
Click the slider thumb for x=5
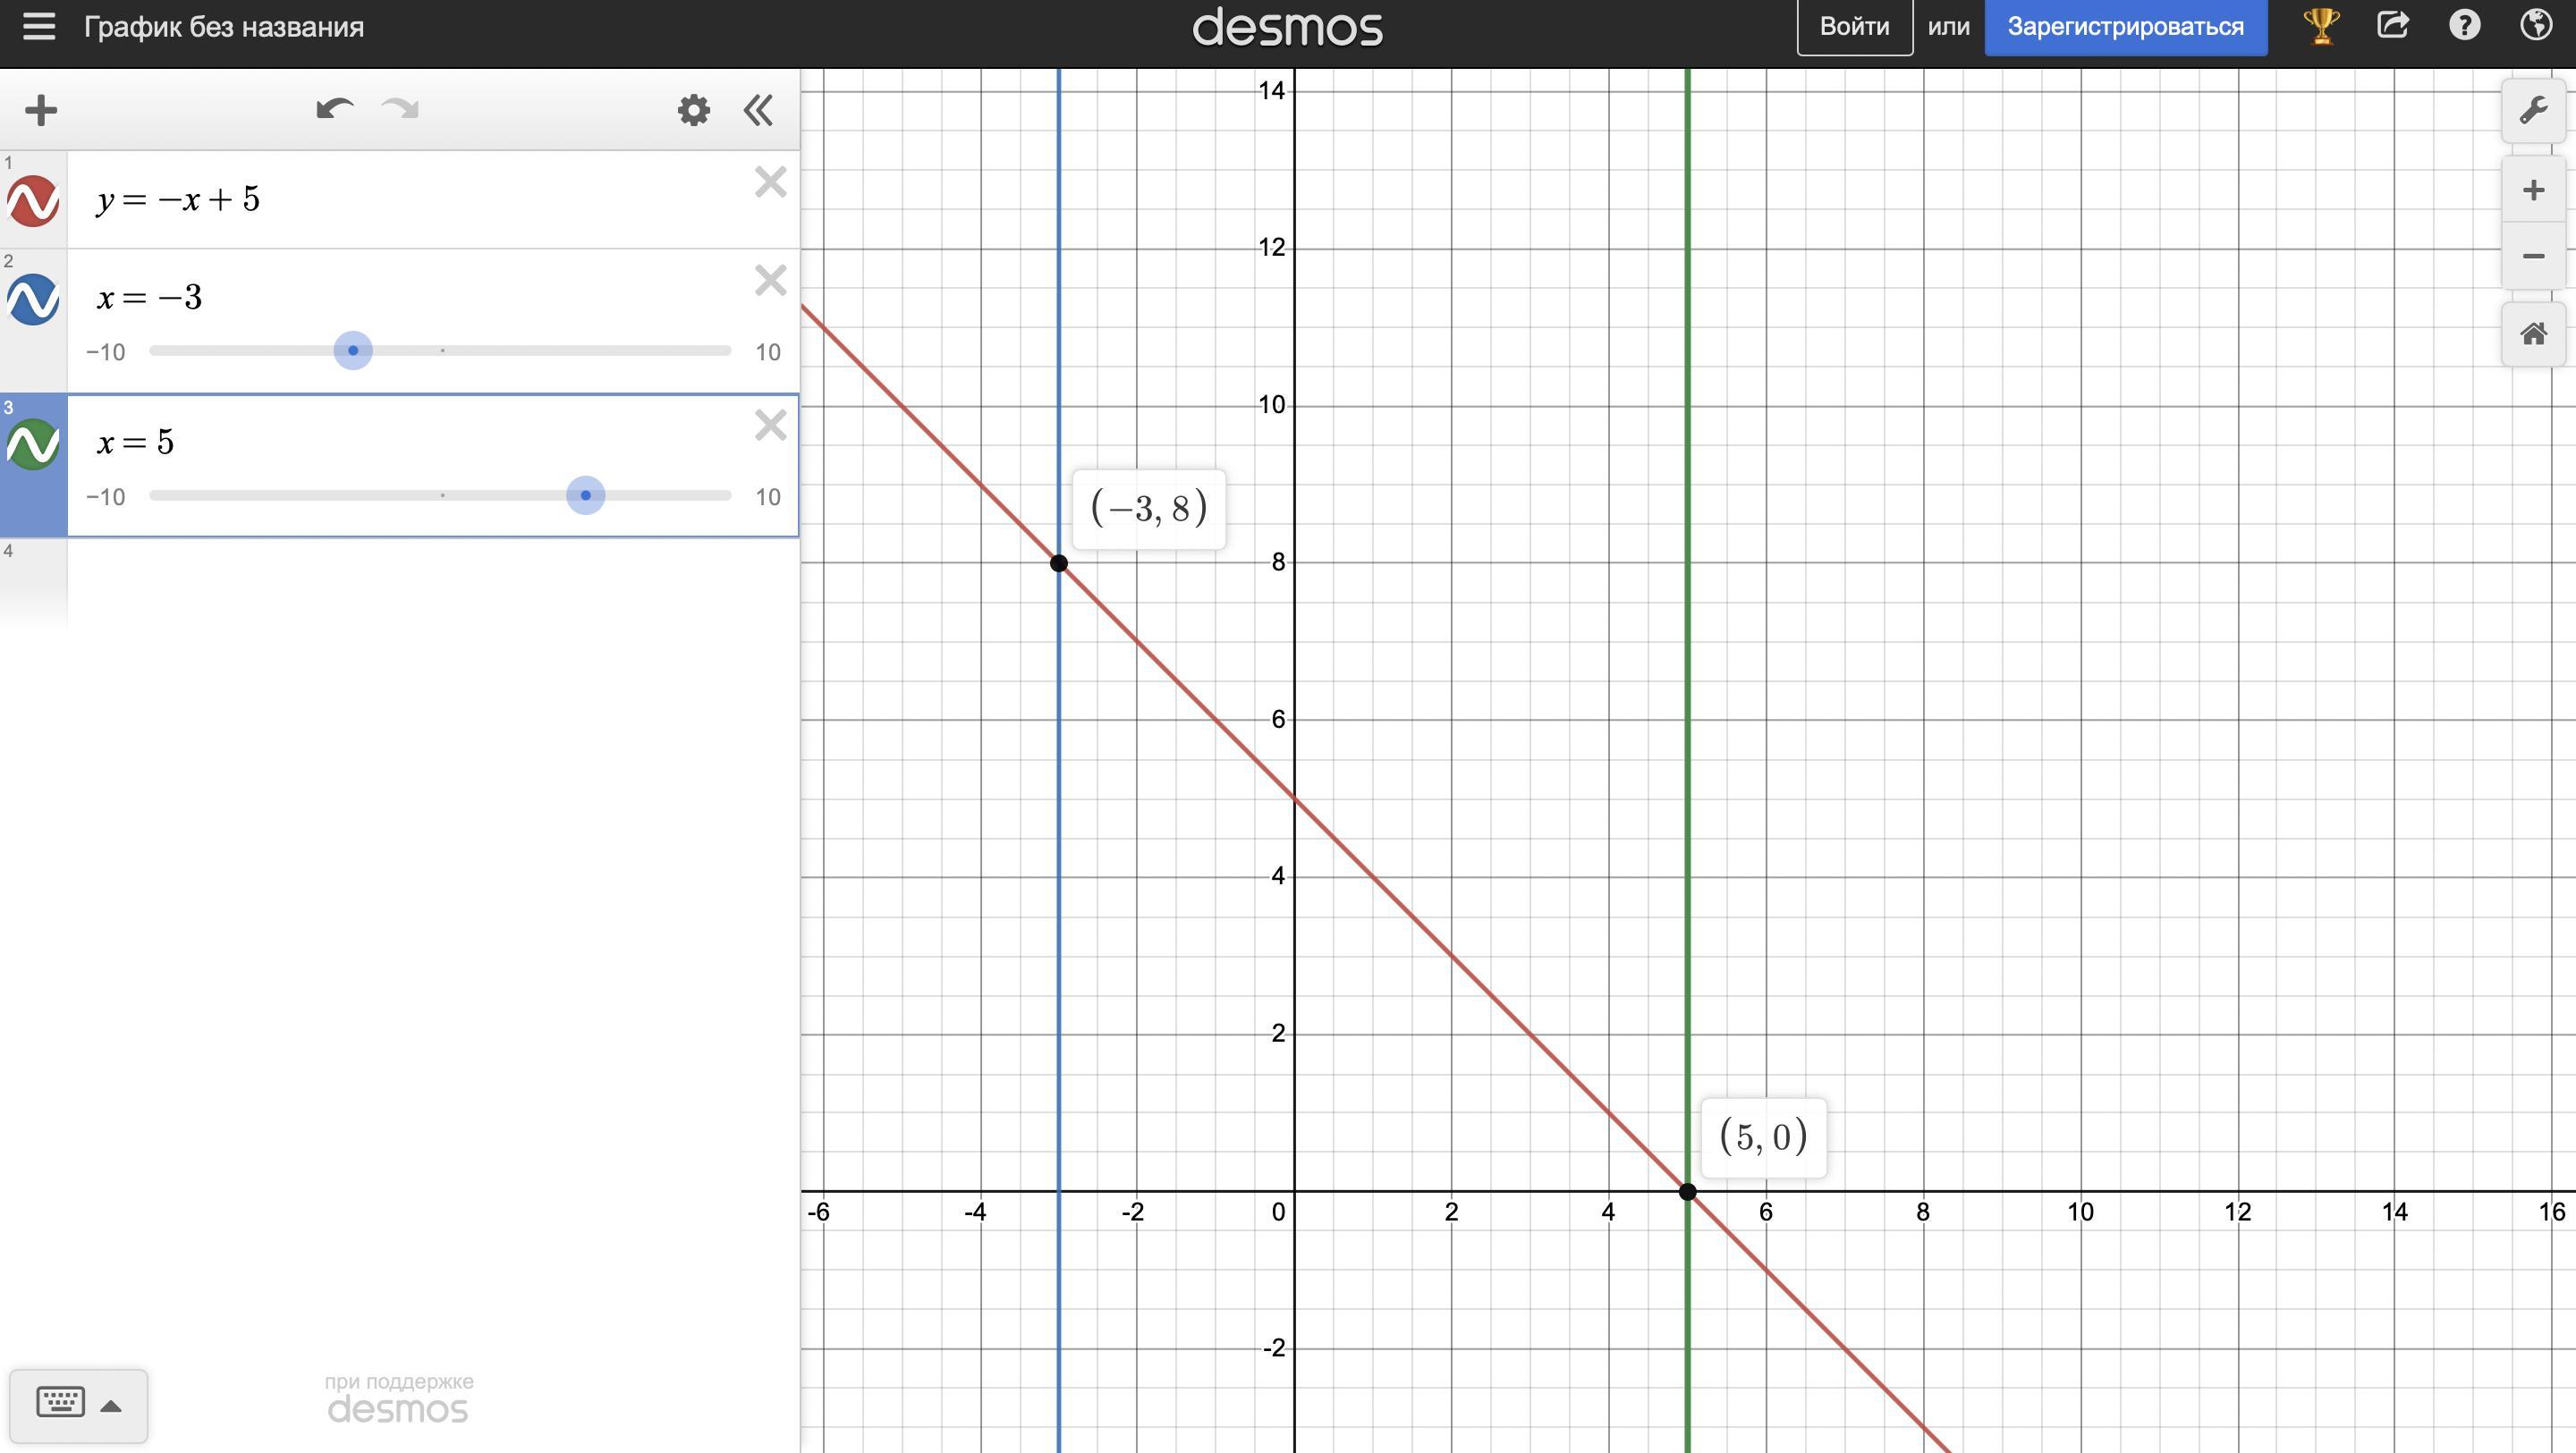coord(585,496)
